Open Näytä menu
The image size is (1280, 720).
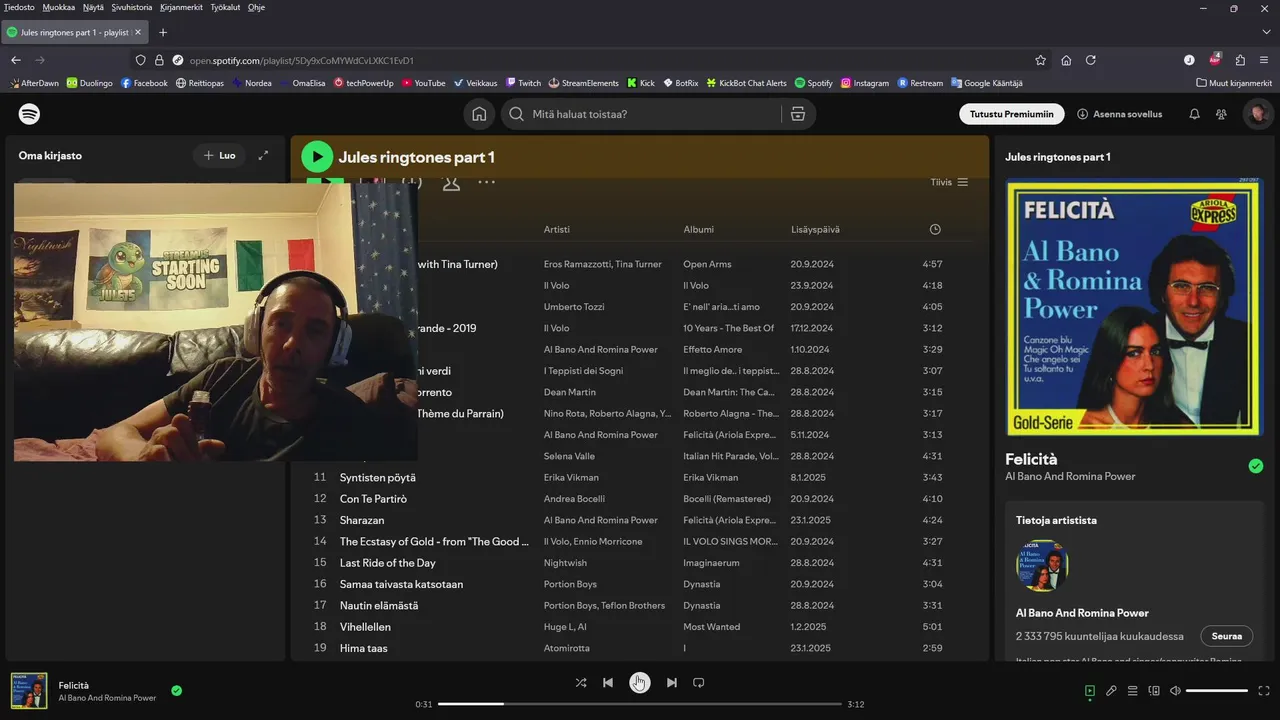93,7
